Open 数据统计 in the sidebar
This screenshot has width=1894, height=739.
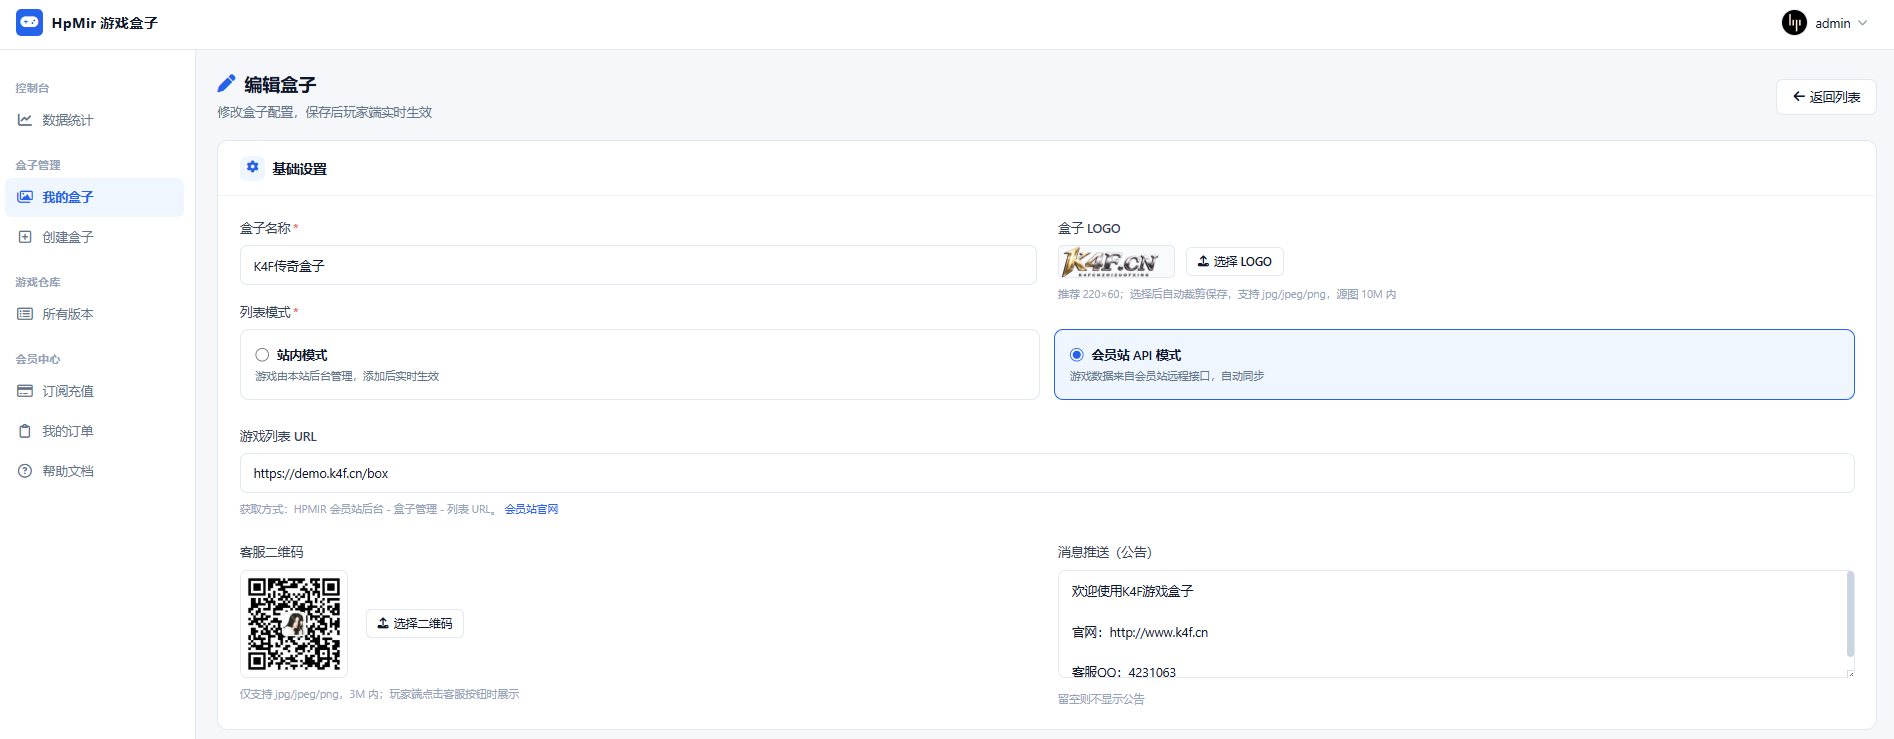[95, 120]
